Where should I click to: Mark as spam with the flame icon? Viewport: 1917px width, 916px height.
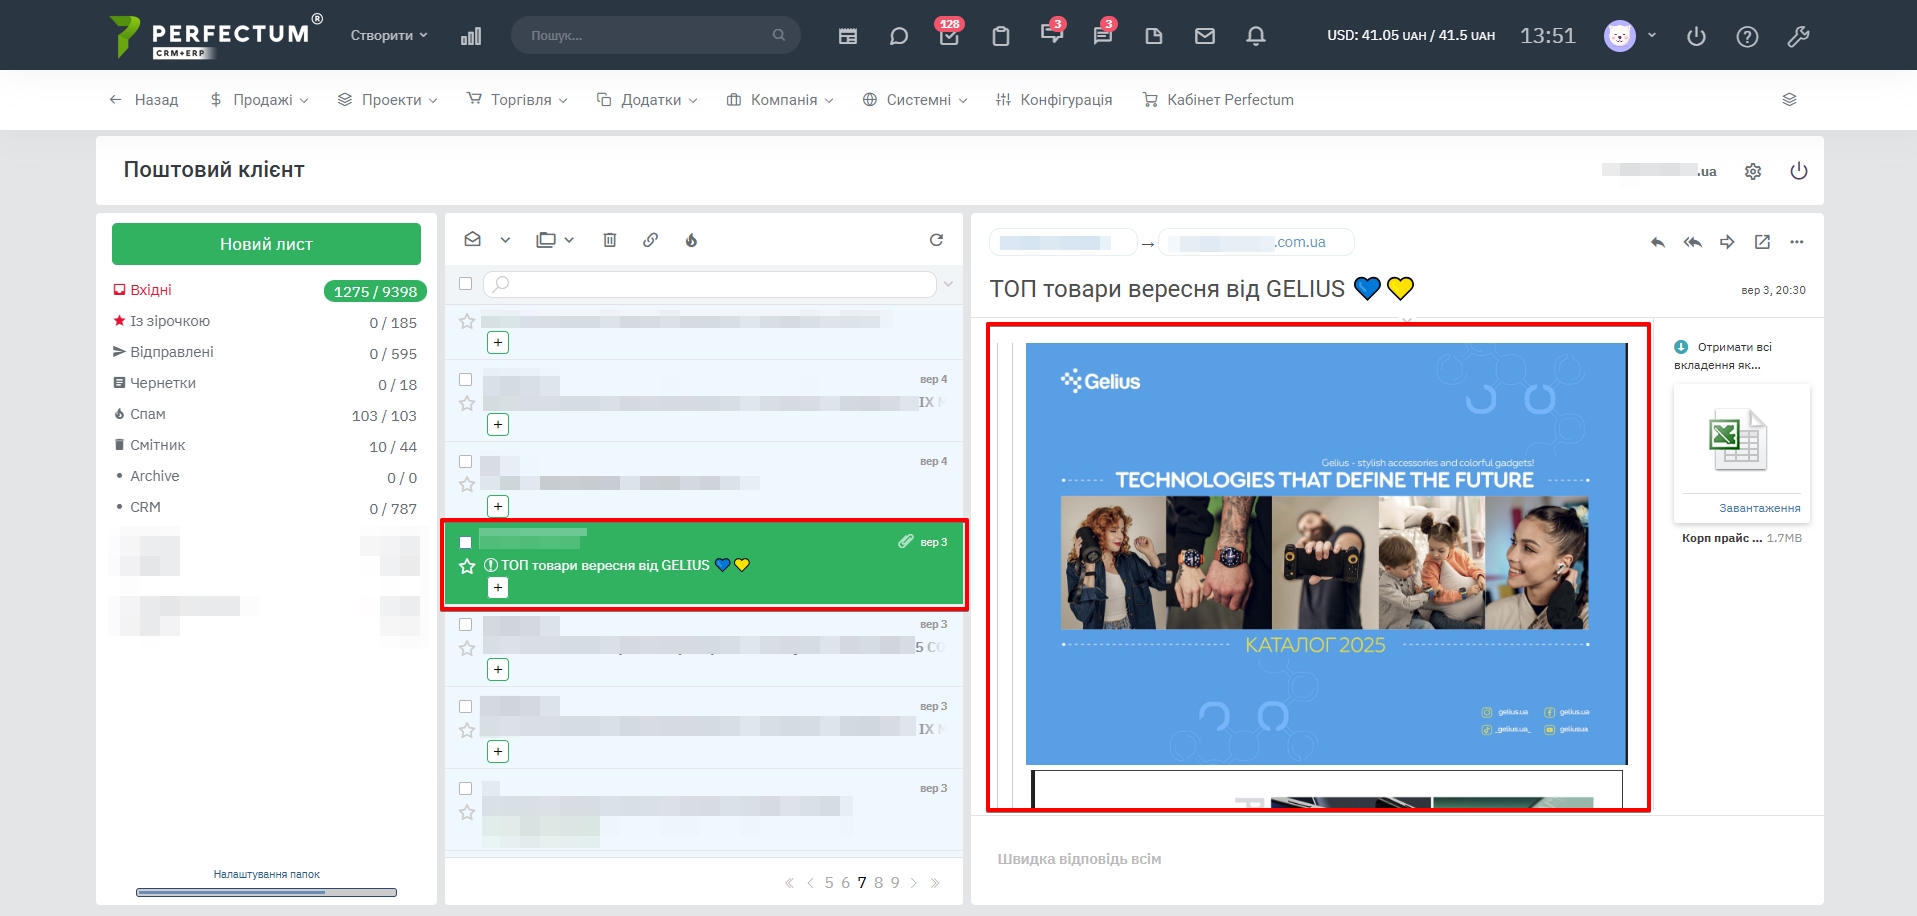pyautogui.click(x=691, y=240)
